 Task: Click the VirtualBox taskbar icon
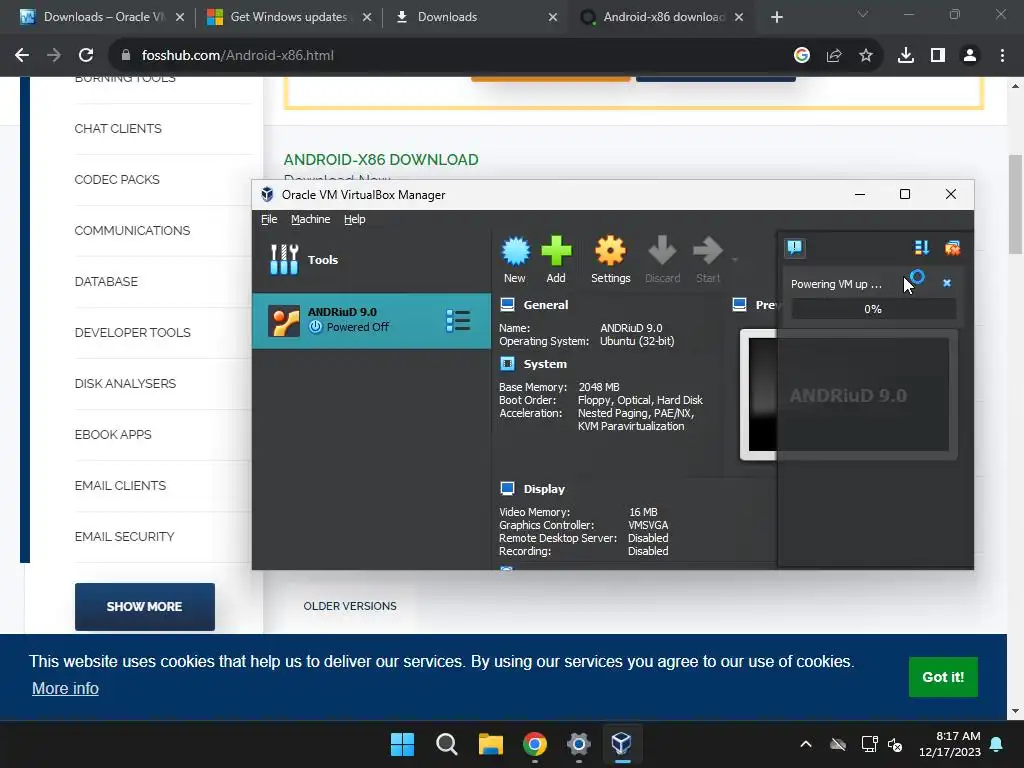621,744
